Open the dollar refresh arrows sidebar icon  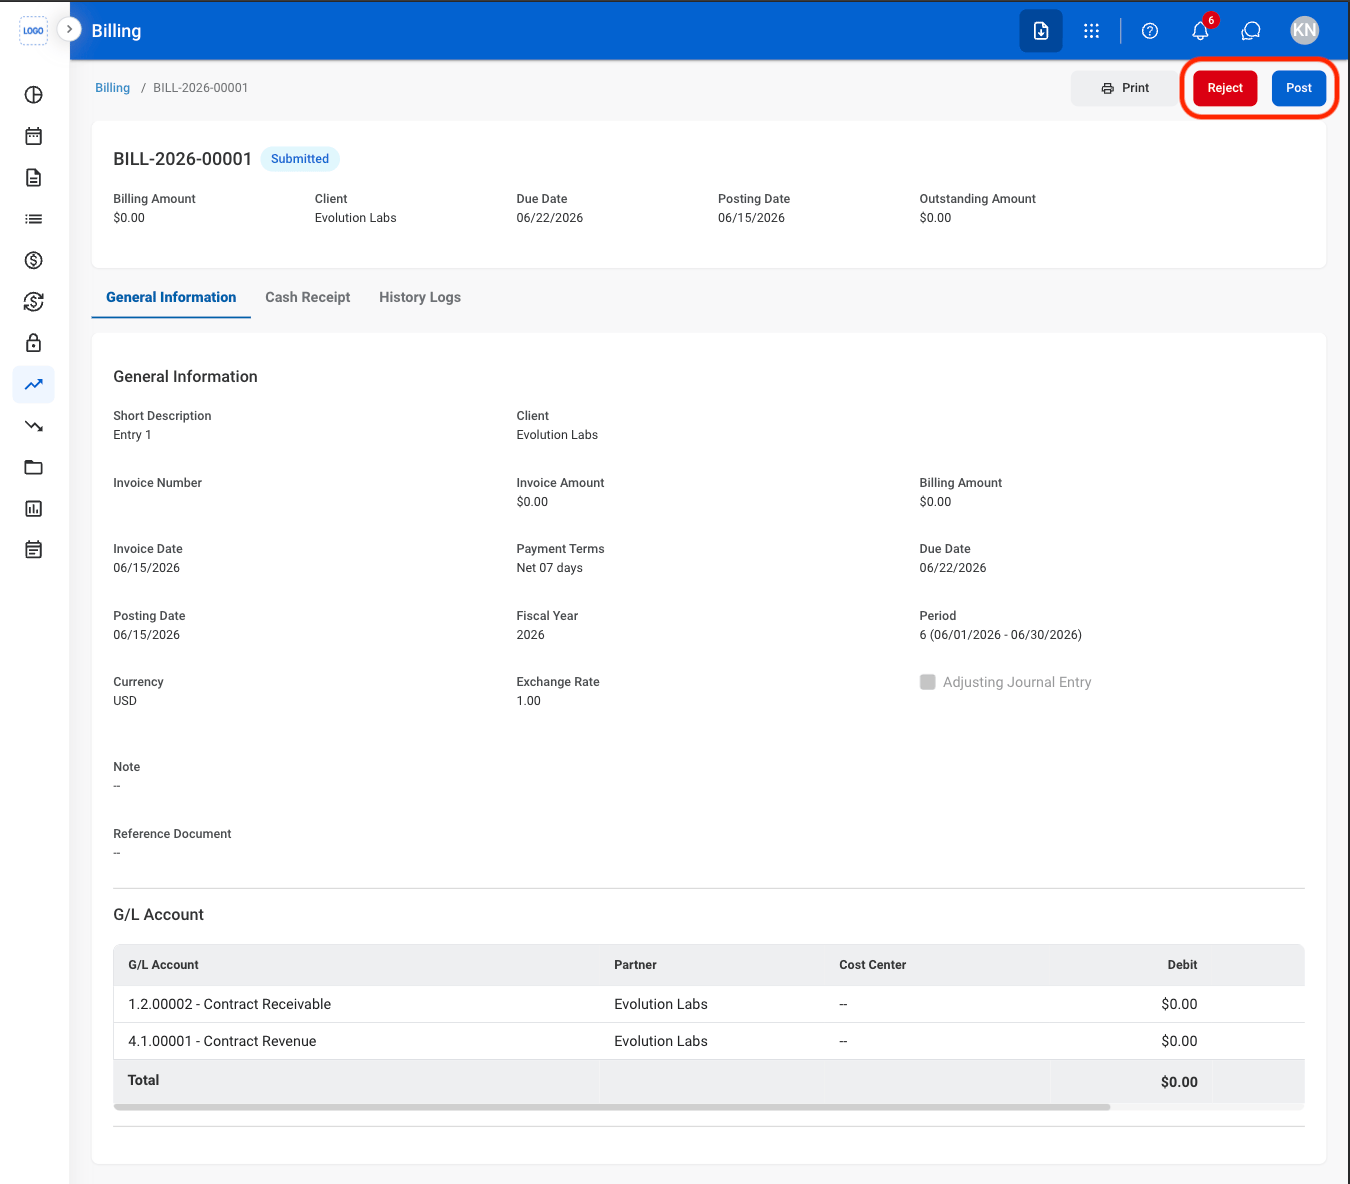(x=34, y=302)
